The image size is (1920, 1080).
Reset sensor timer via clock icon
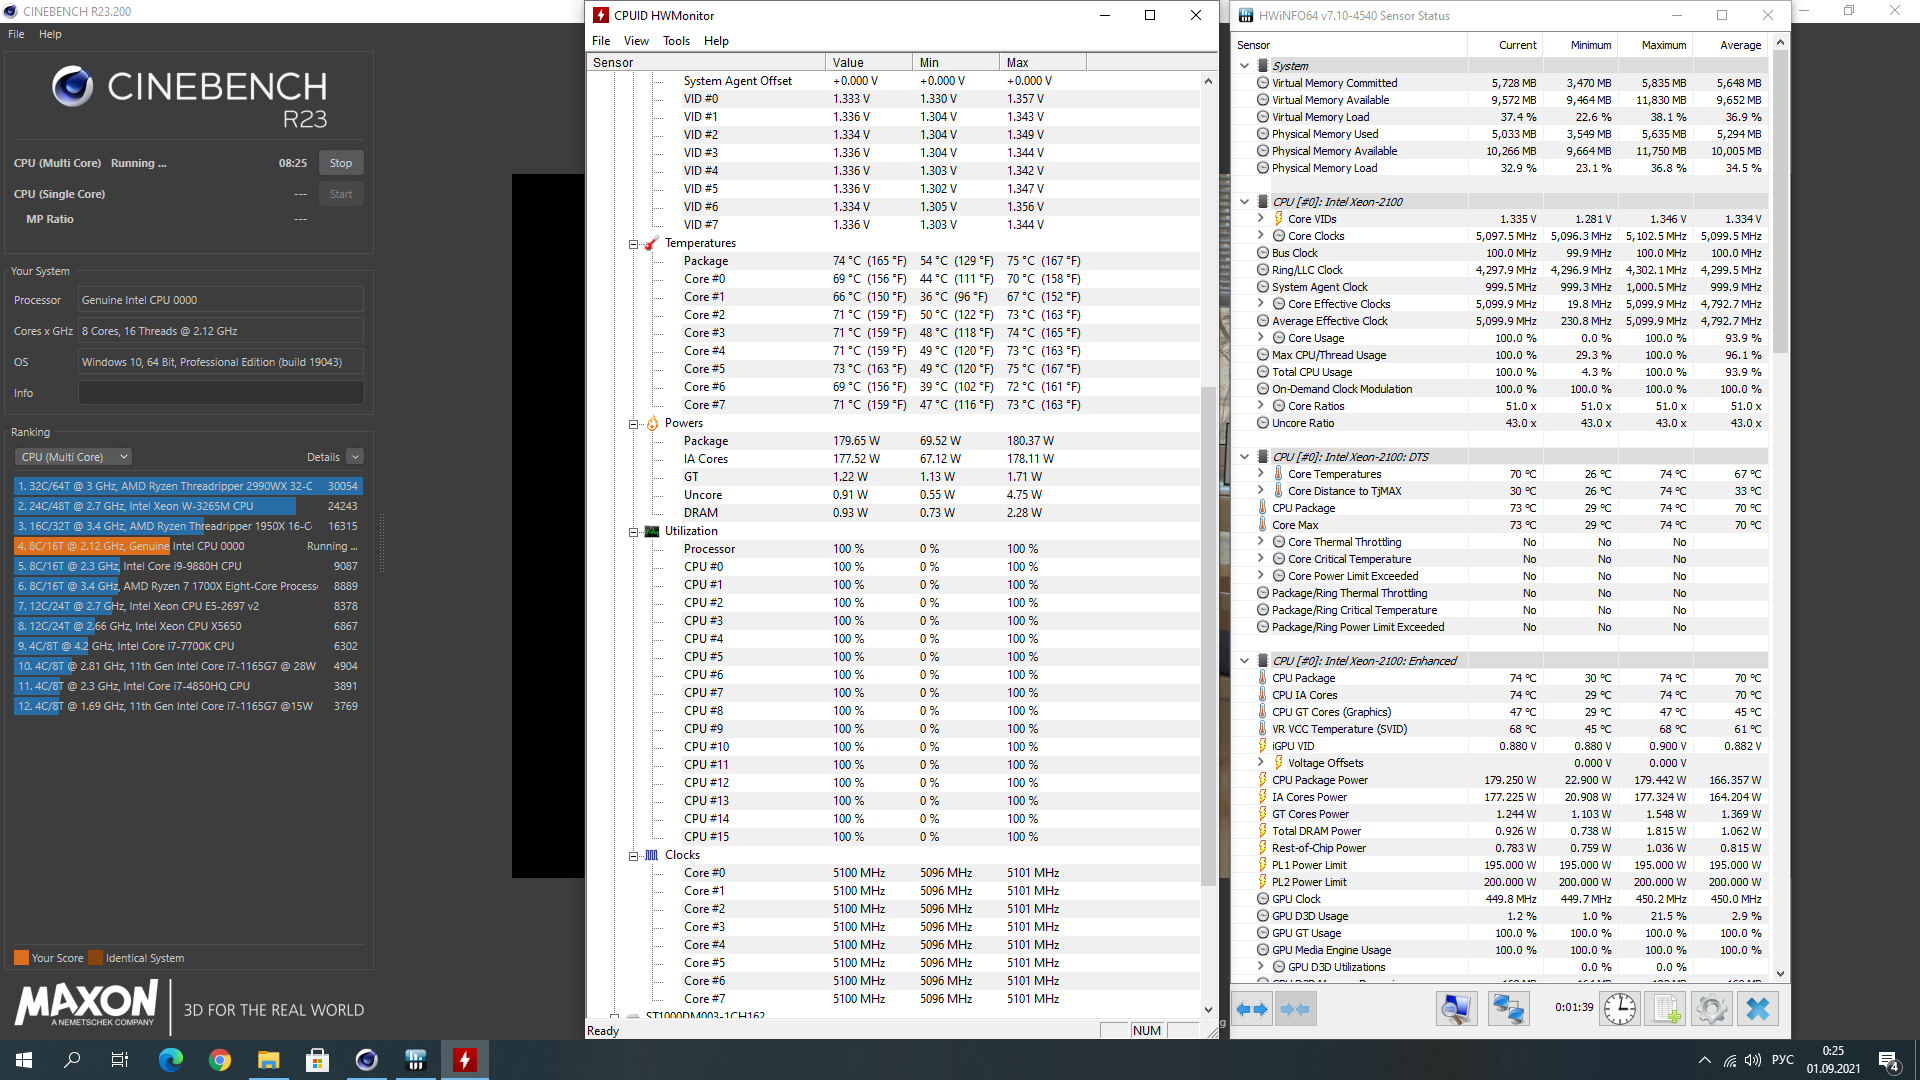(x=1619, y=1009)
